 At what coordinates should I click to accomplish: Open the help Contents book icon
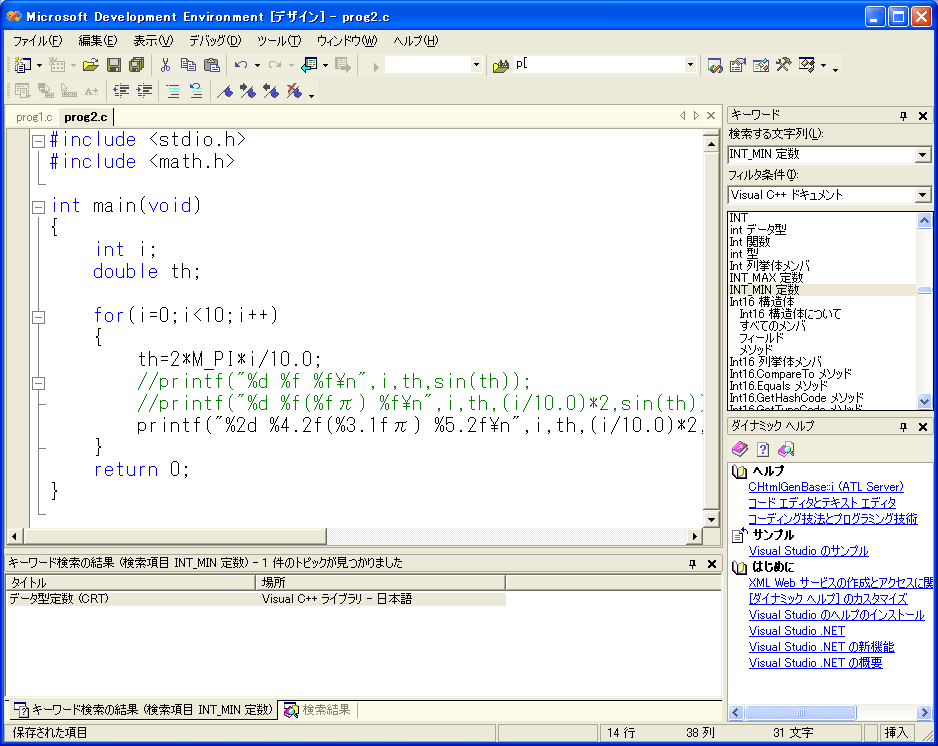click(x=740, y=449)
